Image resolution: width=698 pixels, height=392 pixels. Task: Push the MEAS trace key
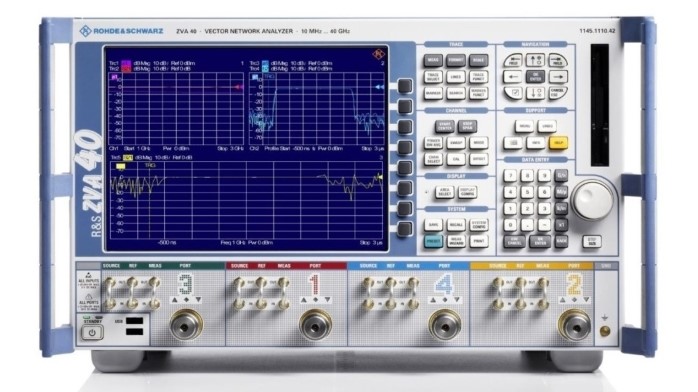433,61
